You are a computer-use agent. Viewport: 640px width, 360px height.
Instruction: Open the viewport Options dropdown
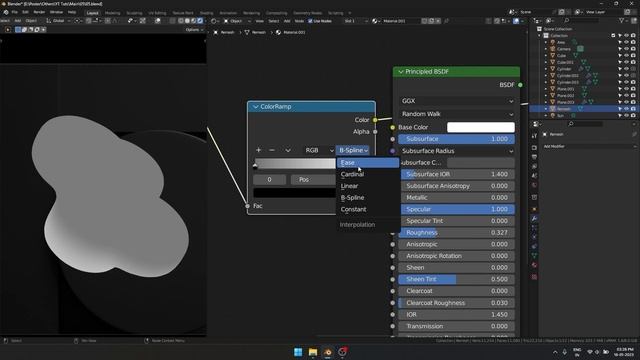coord(194,30)
